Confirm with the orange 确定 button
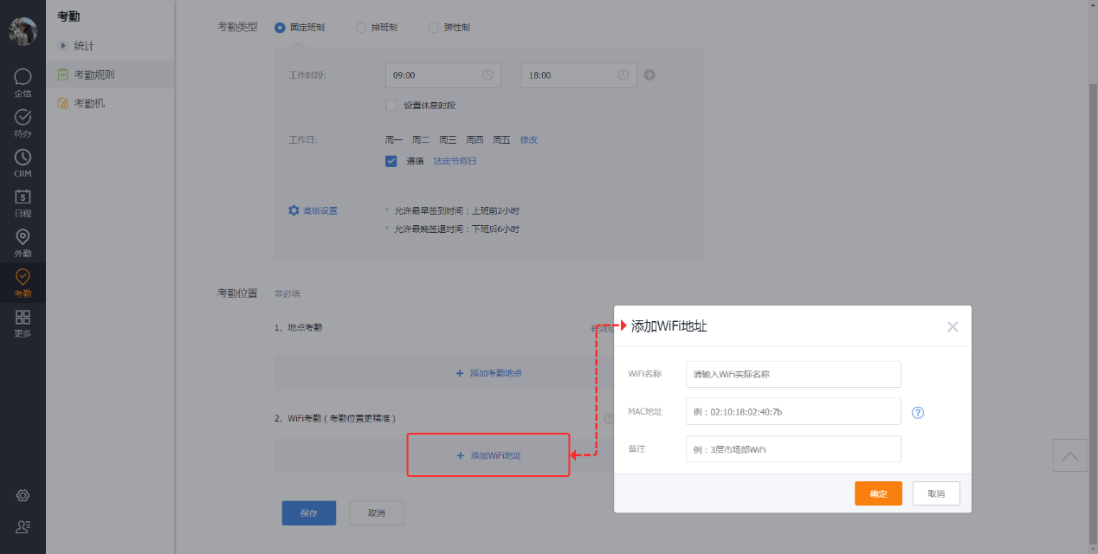Viewport: 1098px width, 554px height. (878, 493)
